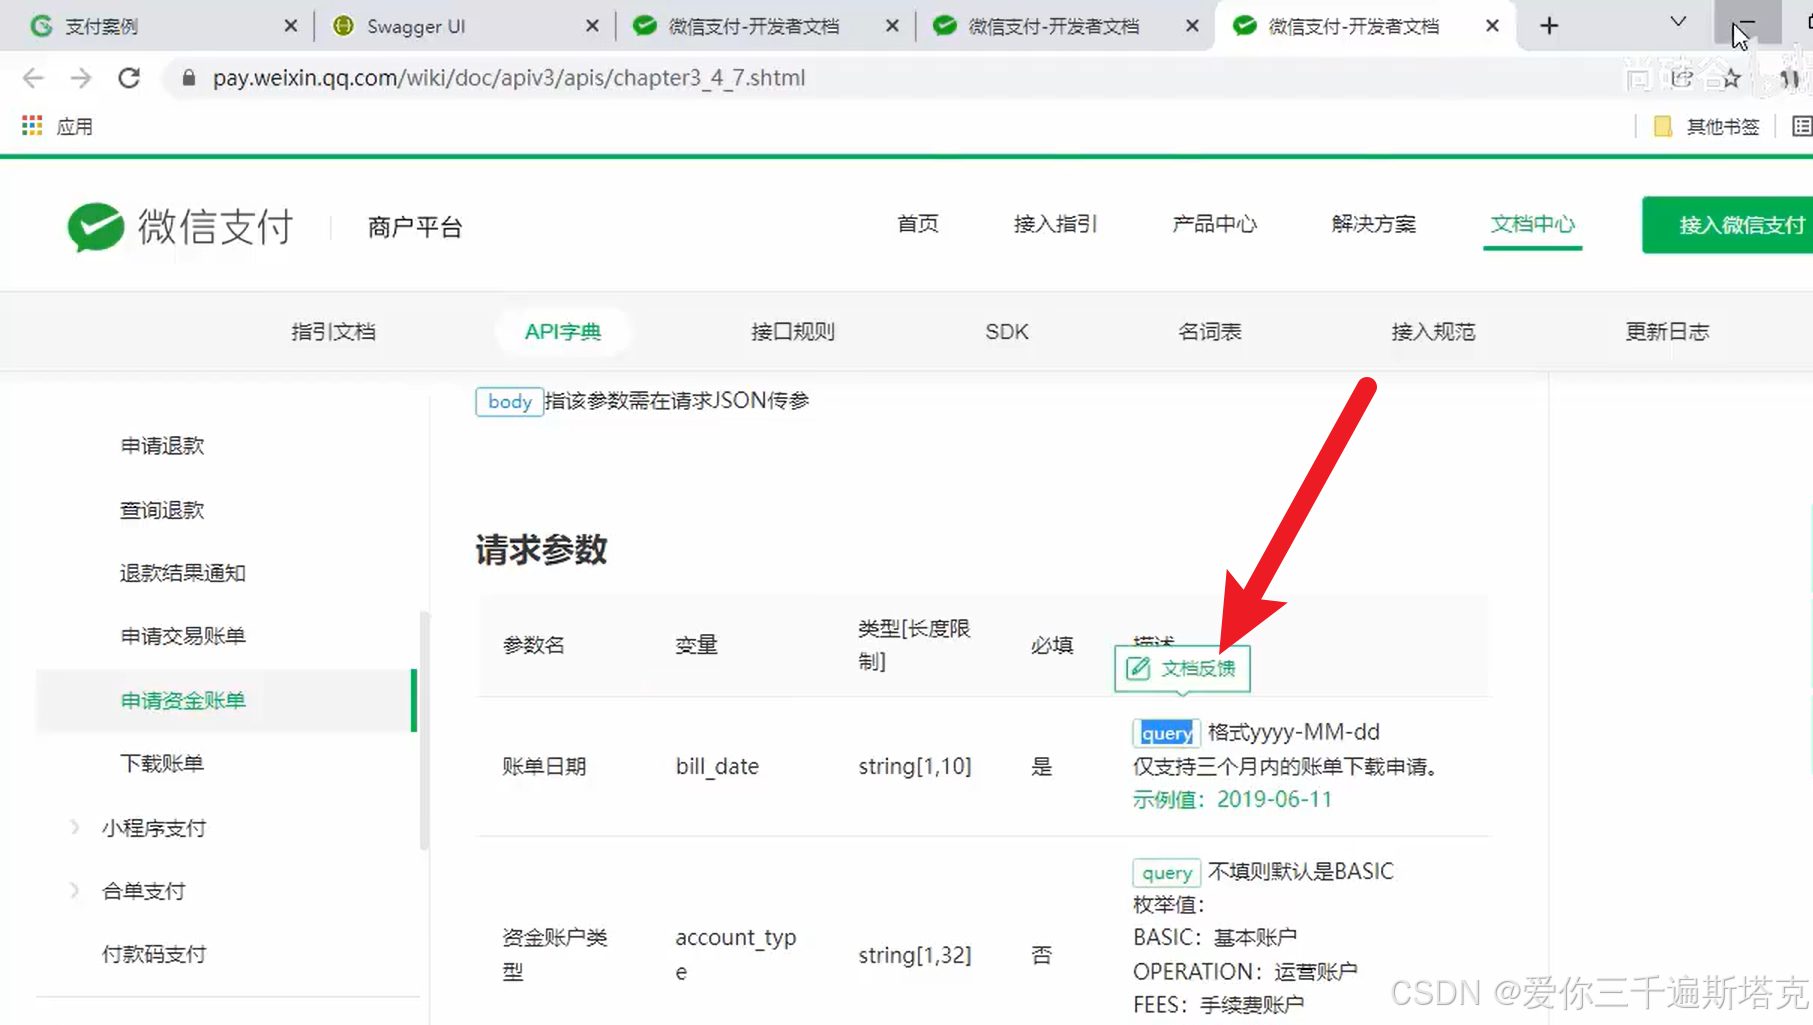1813x1025 pixels.
Task: Click the address bar URL
Action: coord(509,78)
